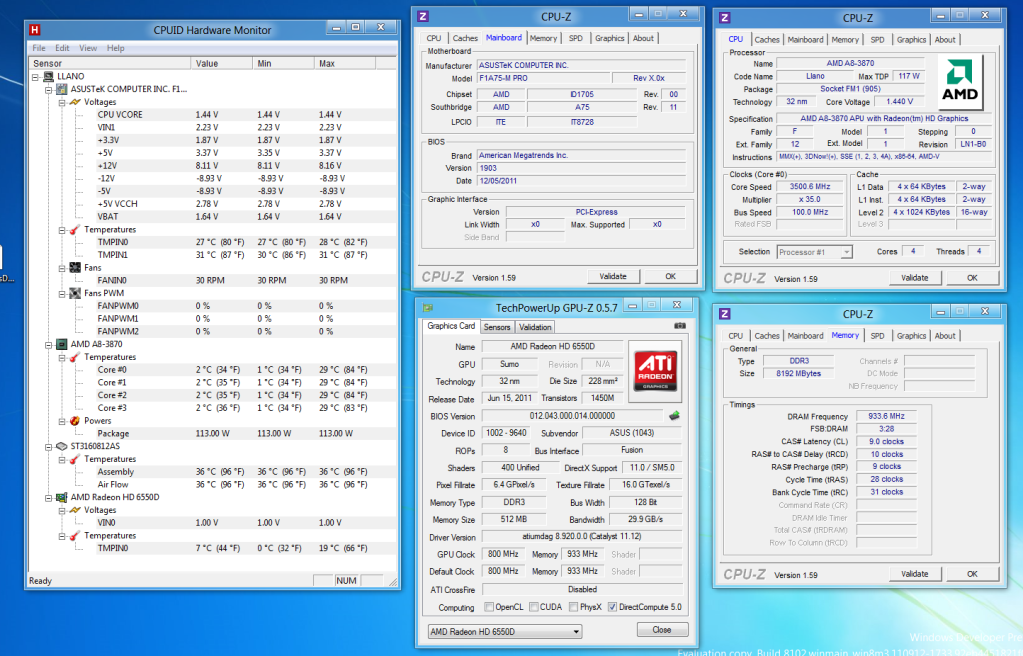Viewport: 1023px width, 656px height.
Task: Click the Core Speed 3500.6 MHz value
Action: point(808,187)
